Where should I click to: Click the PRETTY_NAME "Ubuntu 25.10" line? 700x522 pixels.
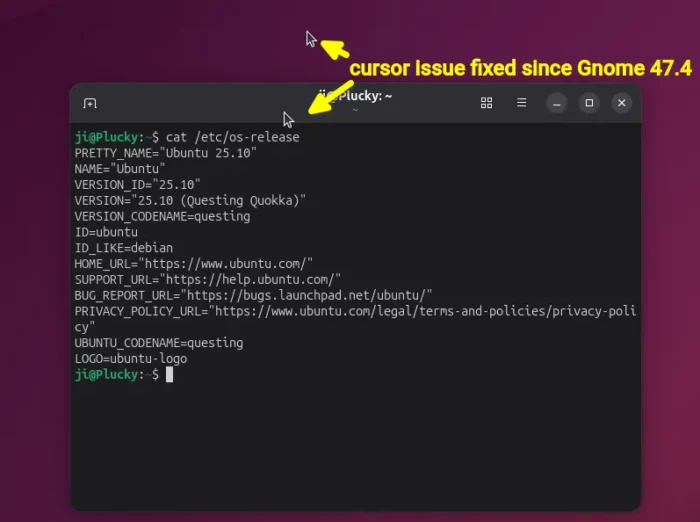(x=165, y=153)
